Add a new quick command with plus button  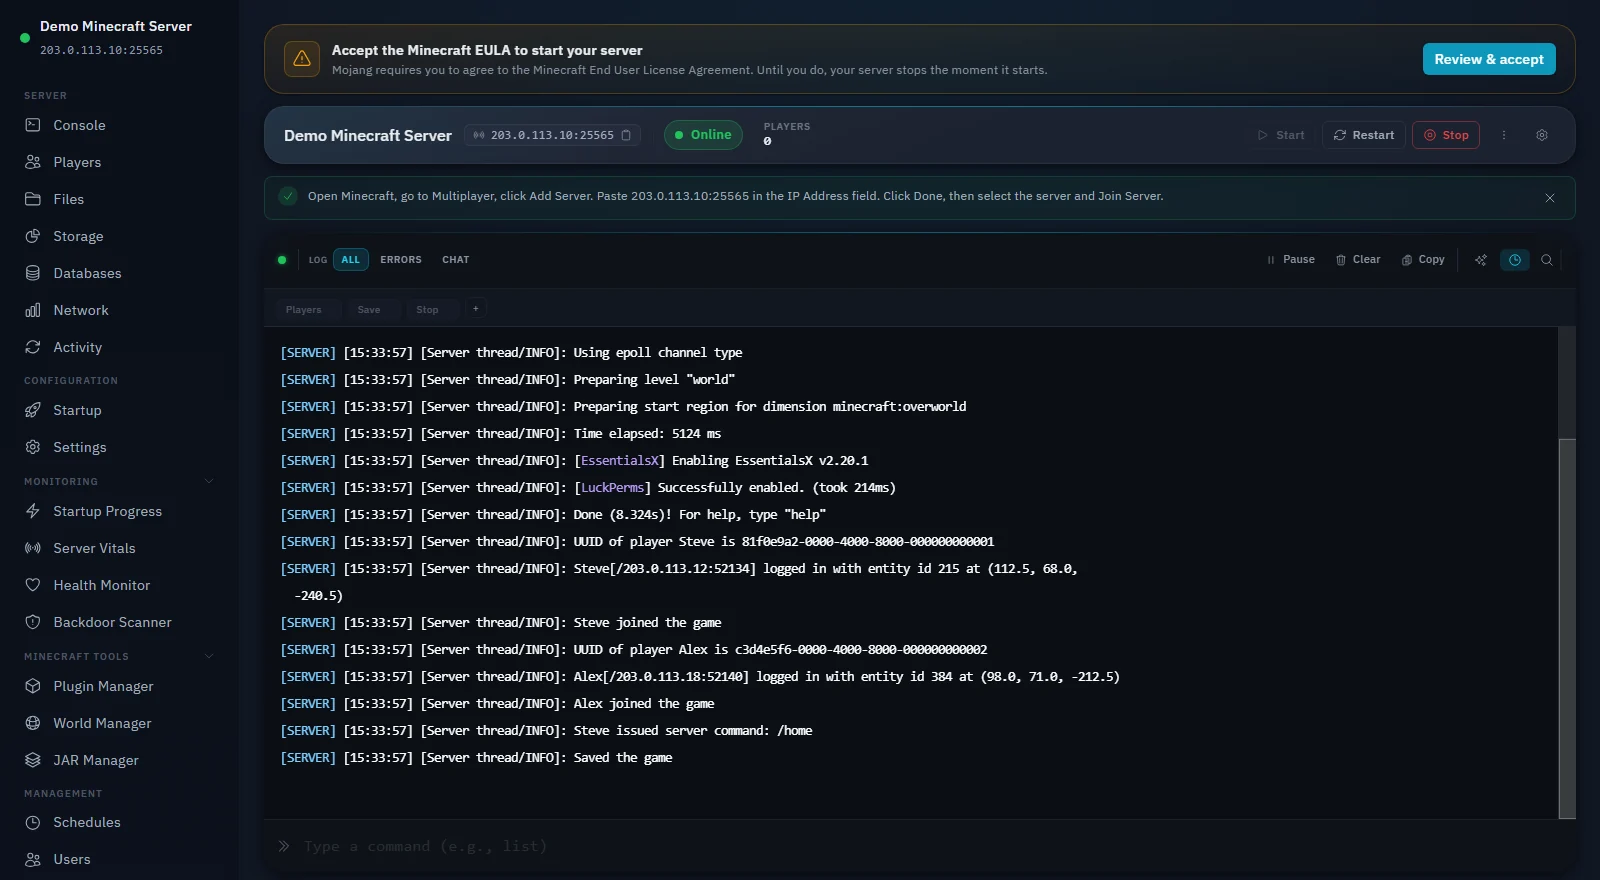476,309
